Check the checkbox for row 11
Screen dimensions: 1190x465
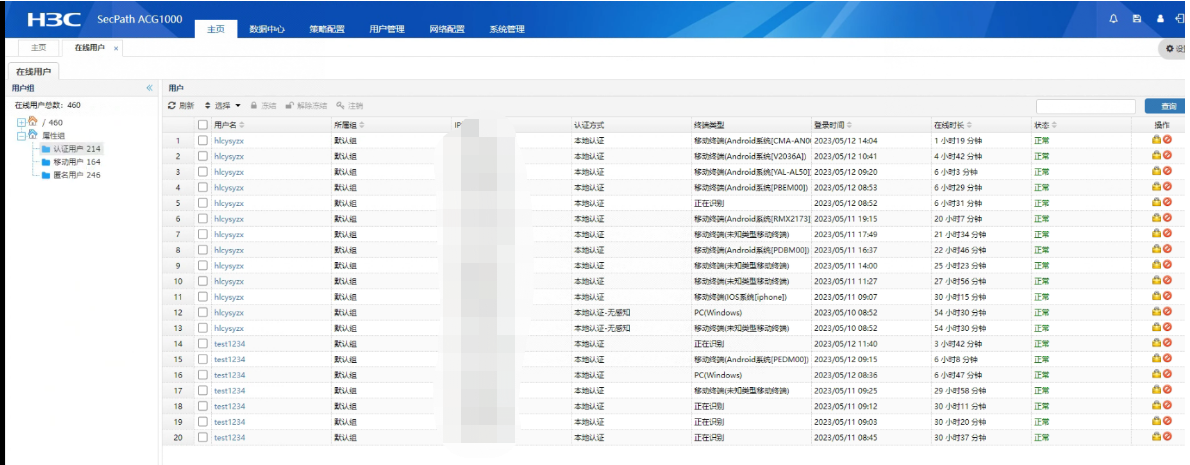[x=203, y=296]
